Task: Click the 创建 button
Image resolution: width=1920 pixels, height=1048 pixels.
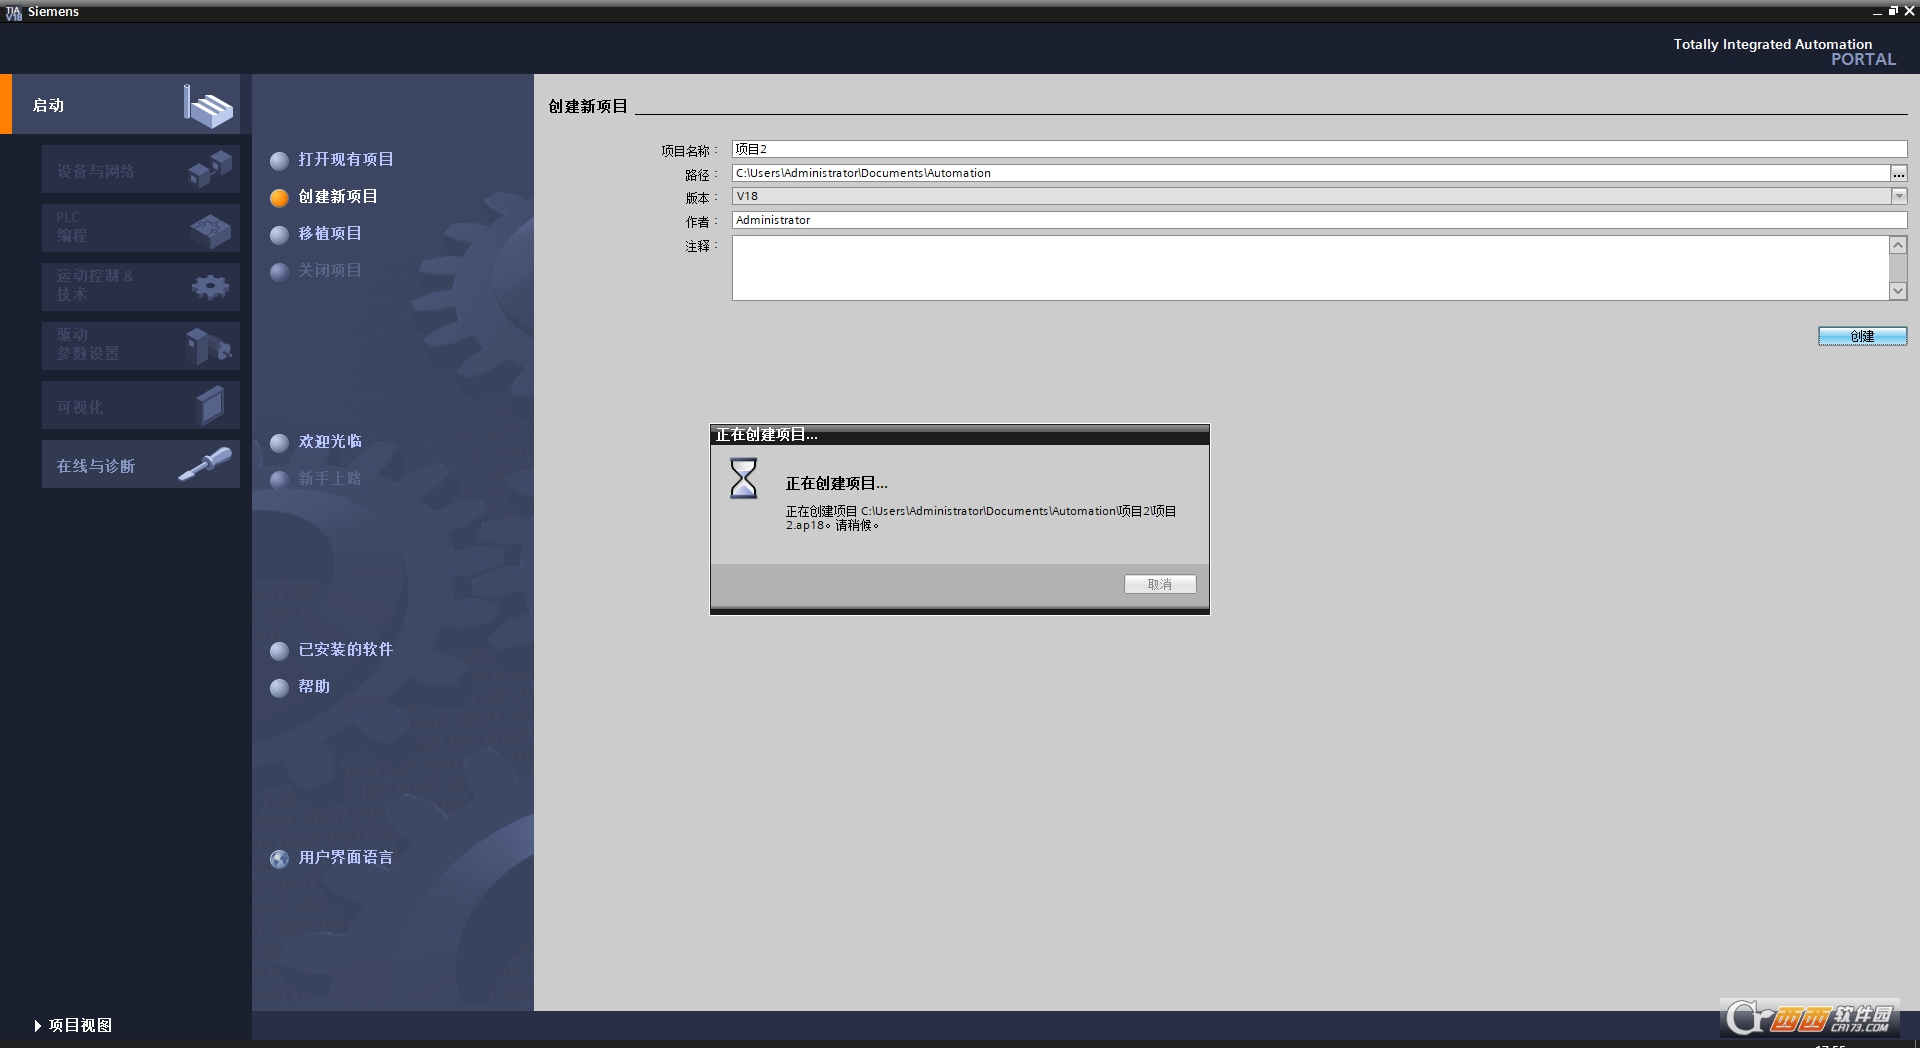Action: pos(1862,336)
